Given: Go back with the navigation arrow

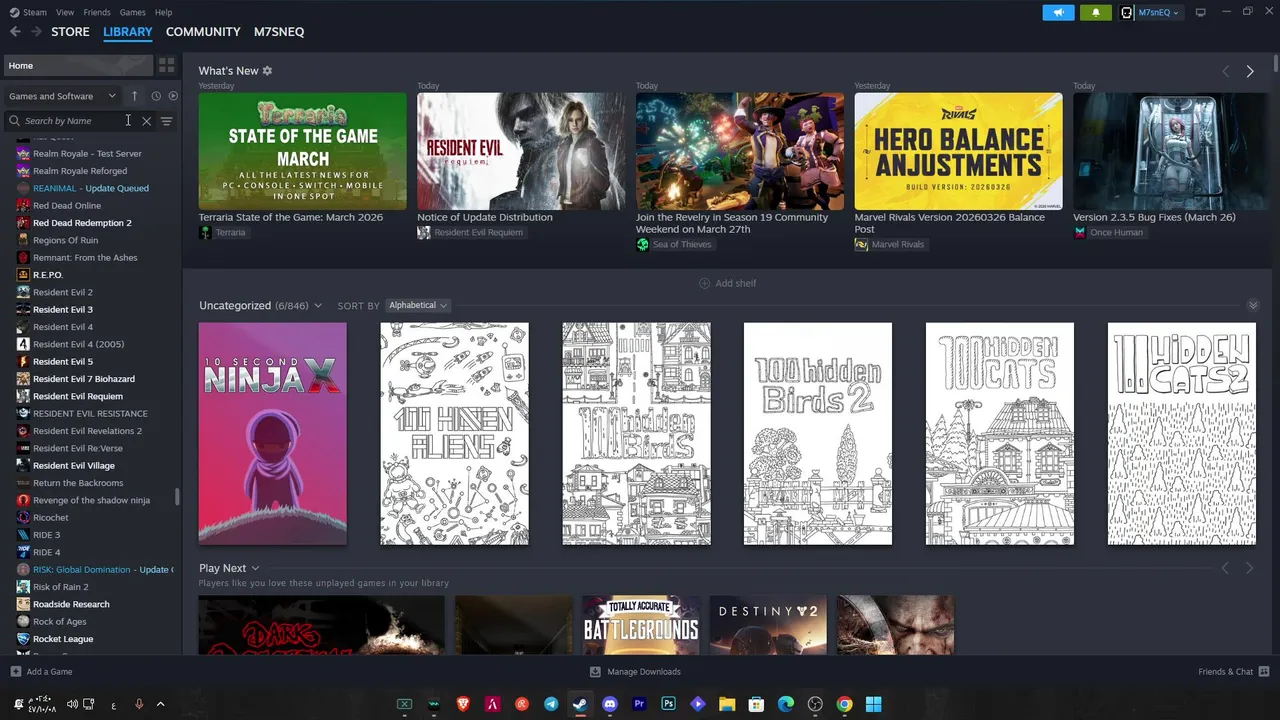Looking at the screenshot, I should 15,32.
